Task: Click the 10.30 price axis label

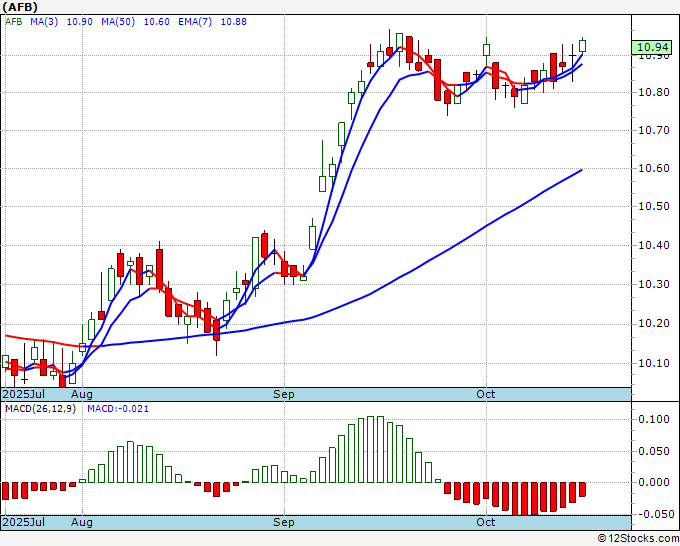Action: pos(654,284)
